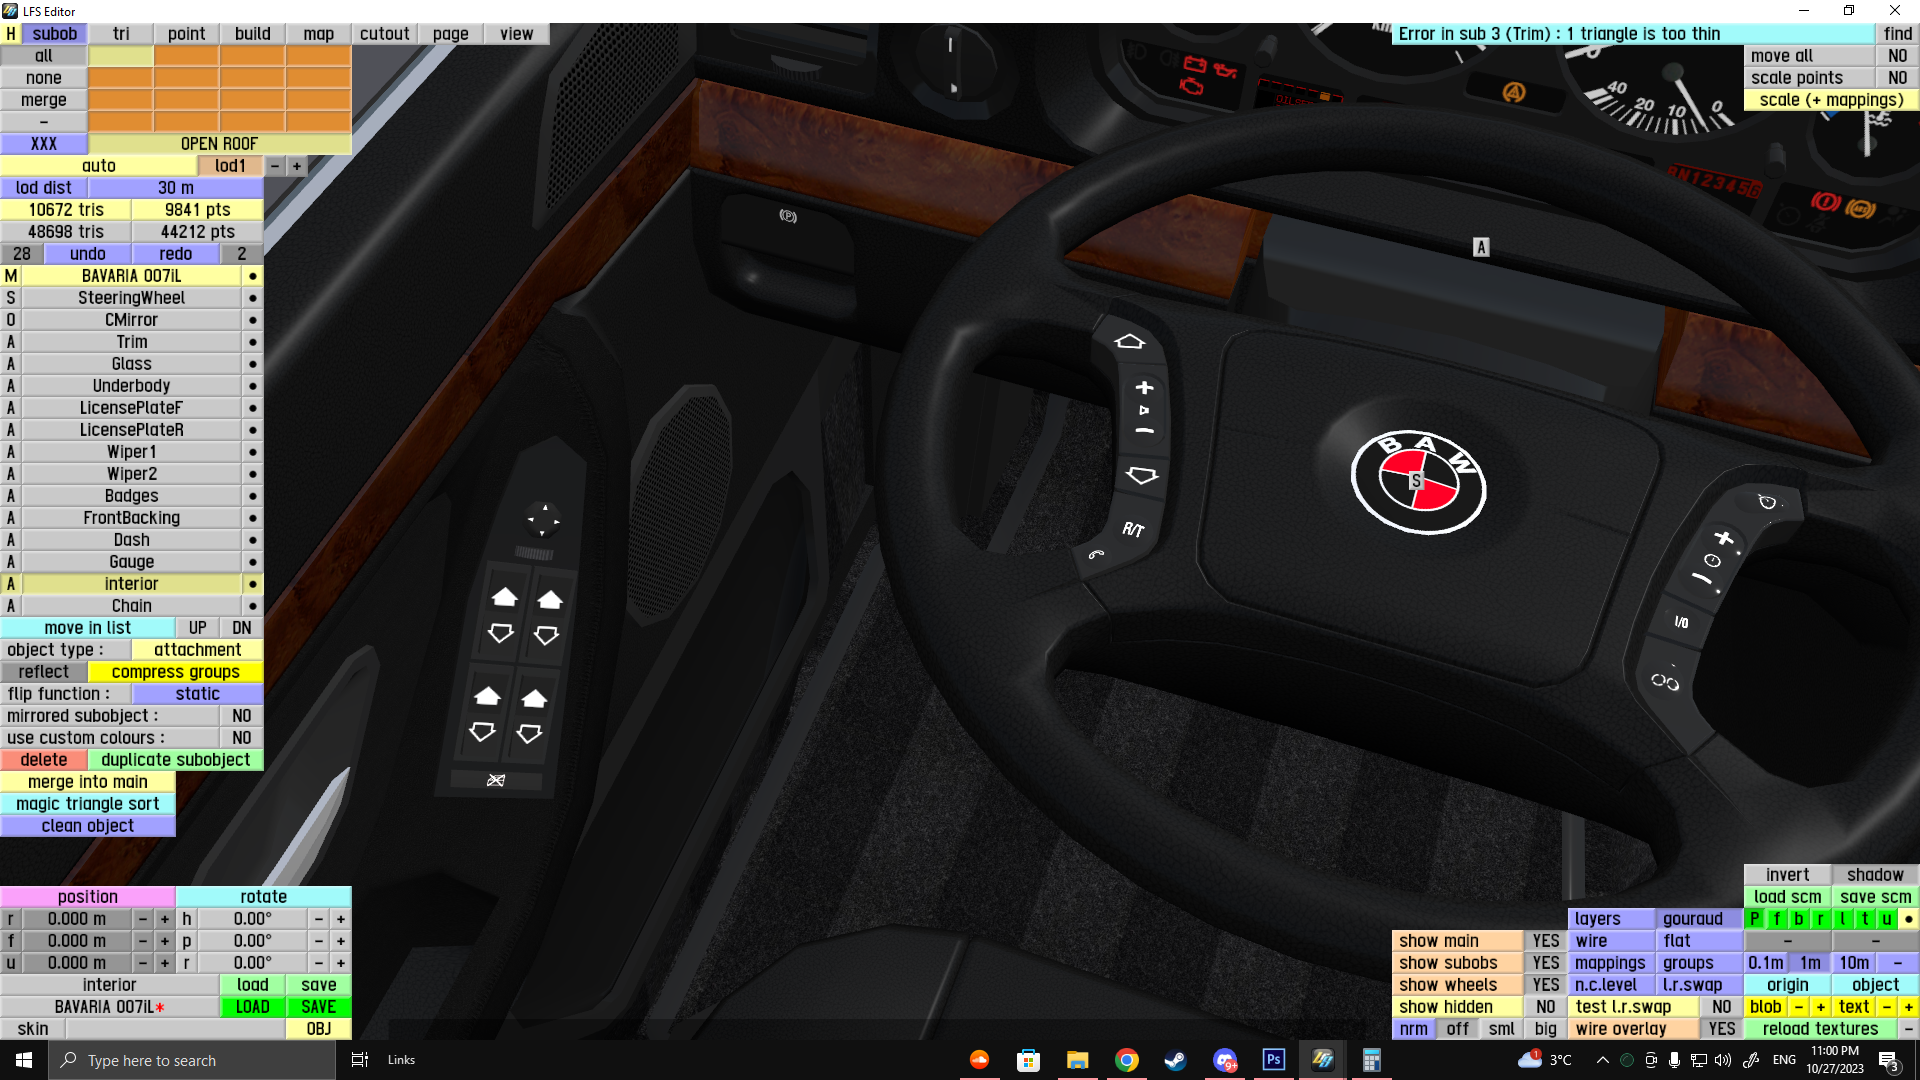The width and height of the screenshot is (1920, 1080).
Task: Switch to the map tab
Action: (318, 34)
